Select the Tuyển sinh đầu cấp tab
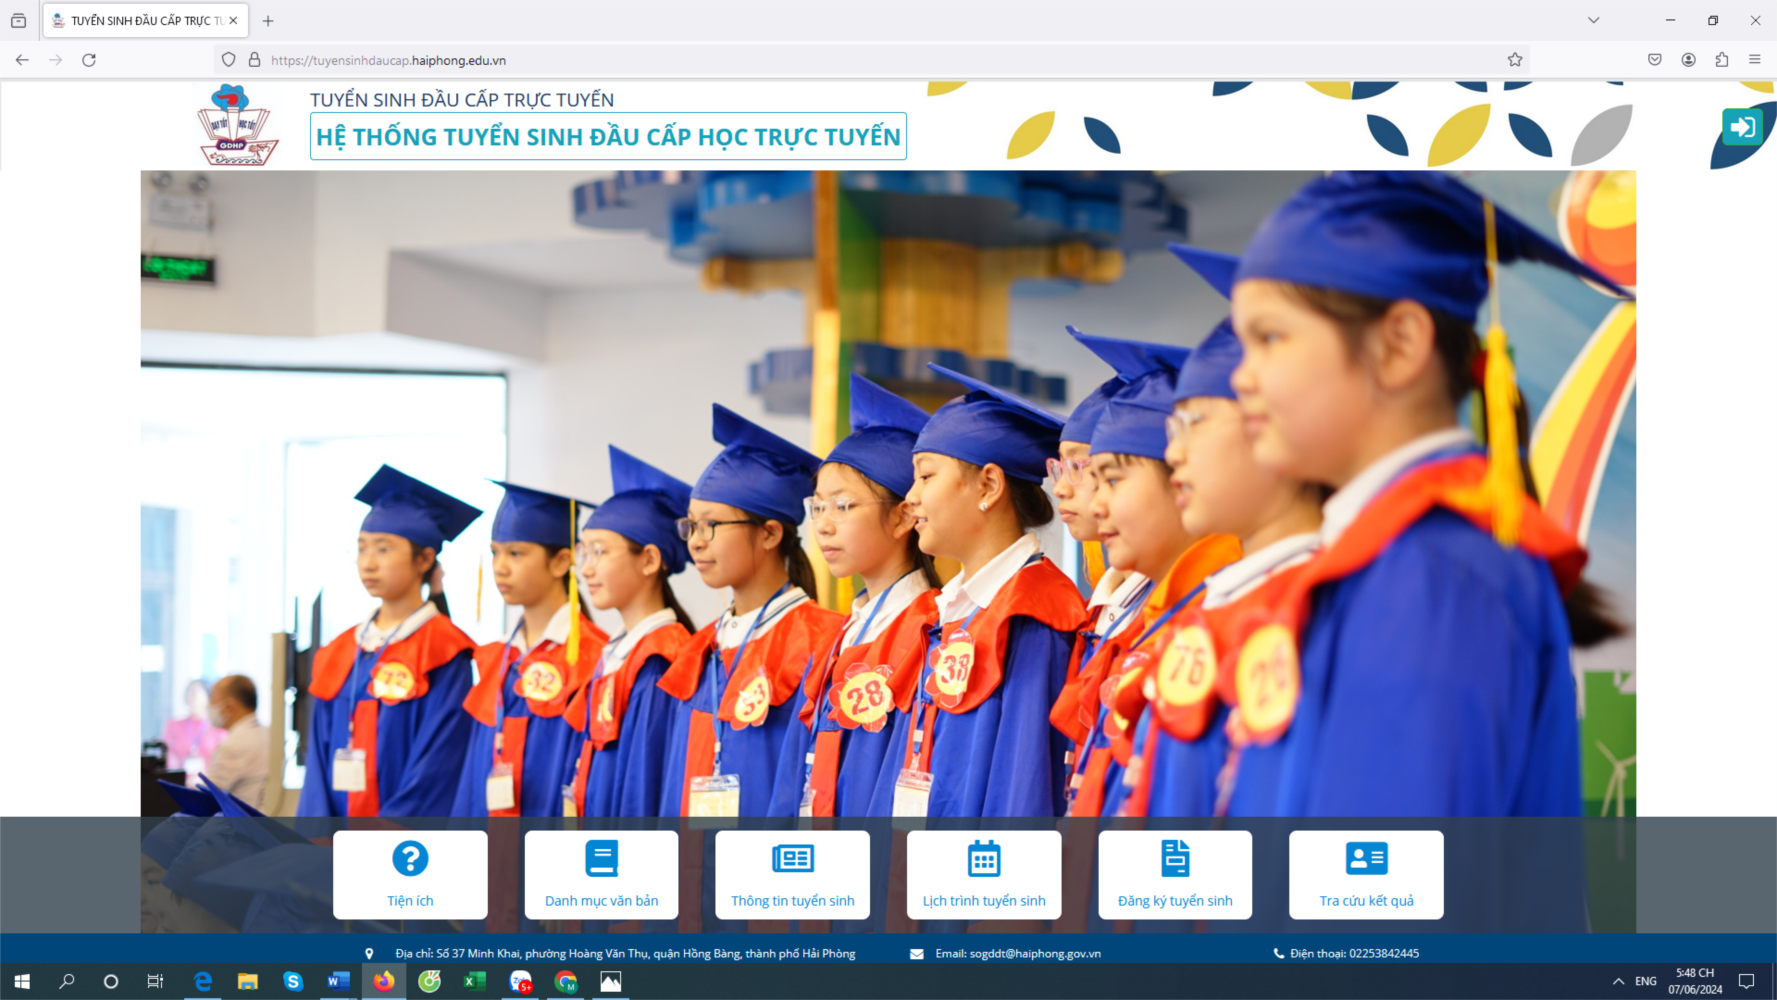Viewport: 1777px width, 1000px height. (140, 20)
